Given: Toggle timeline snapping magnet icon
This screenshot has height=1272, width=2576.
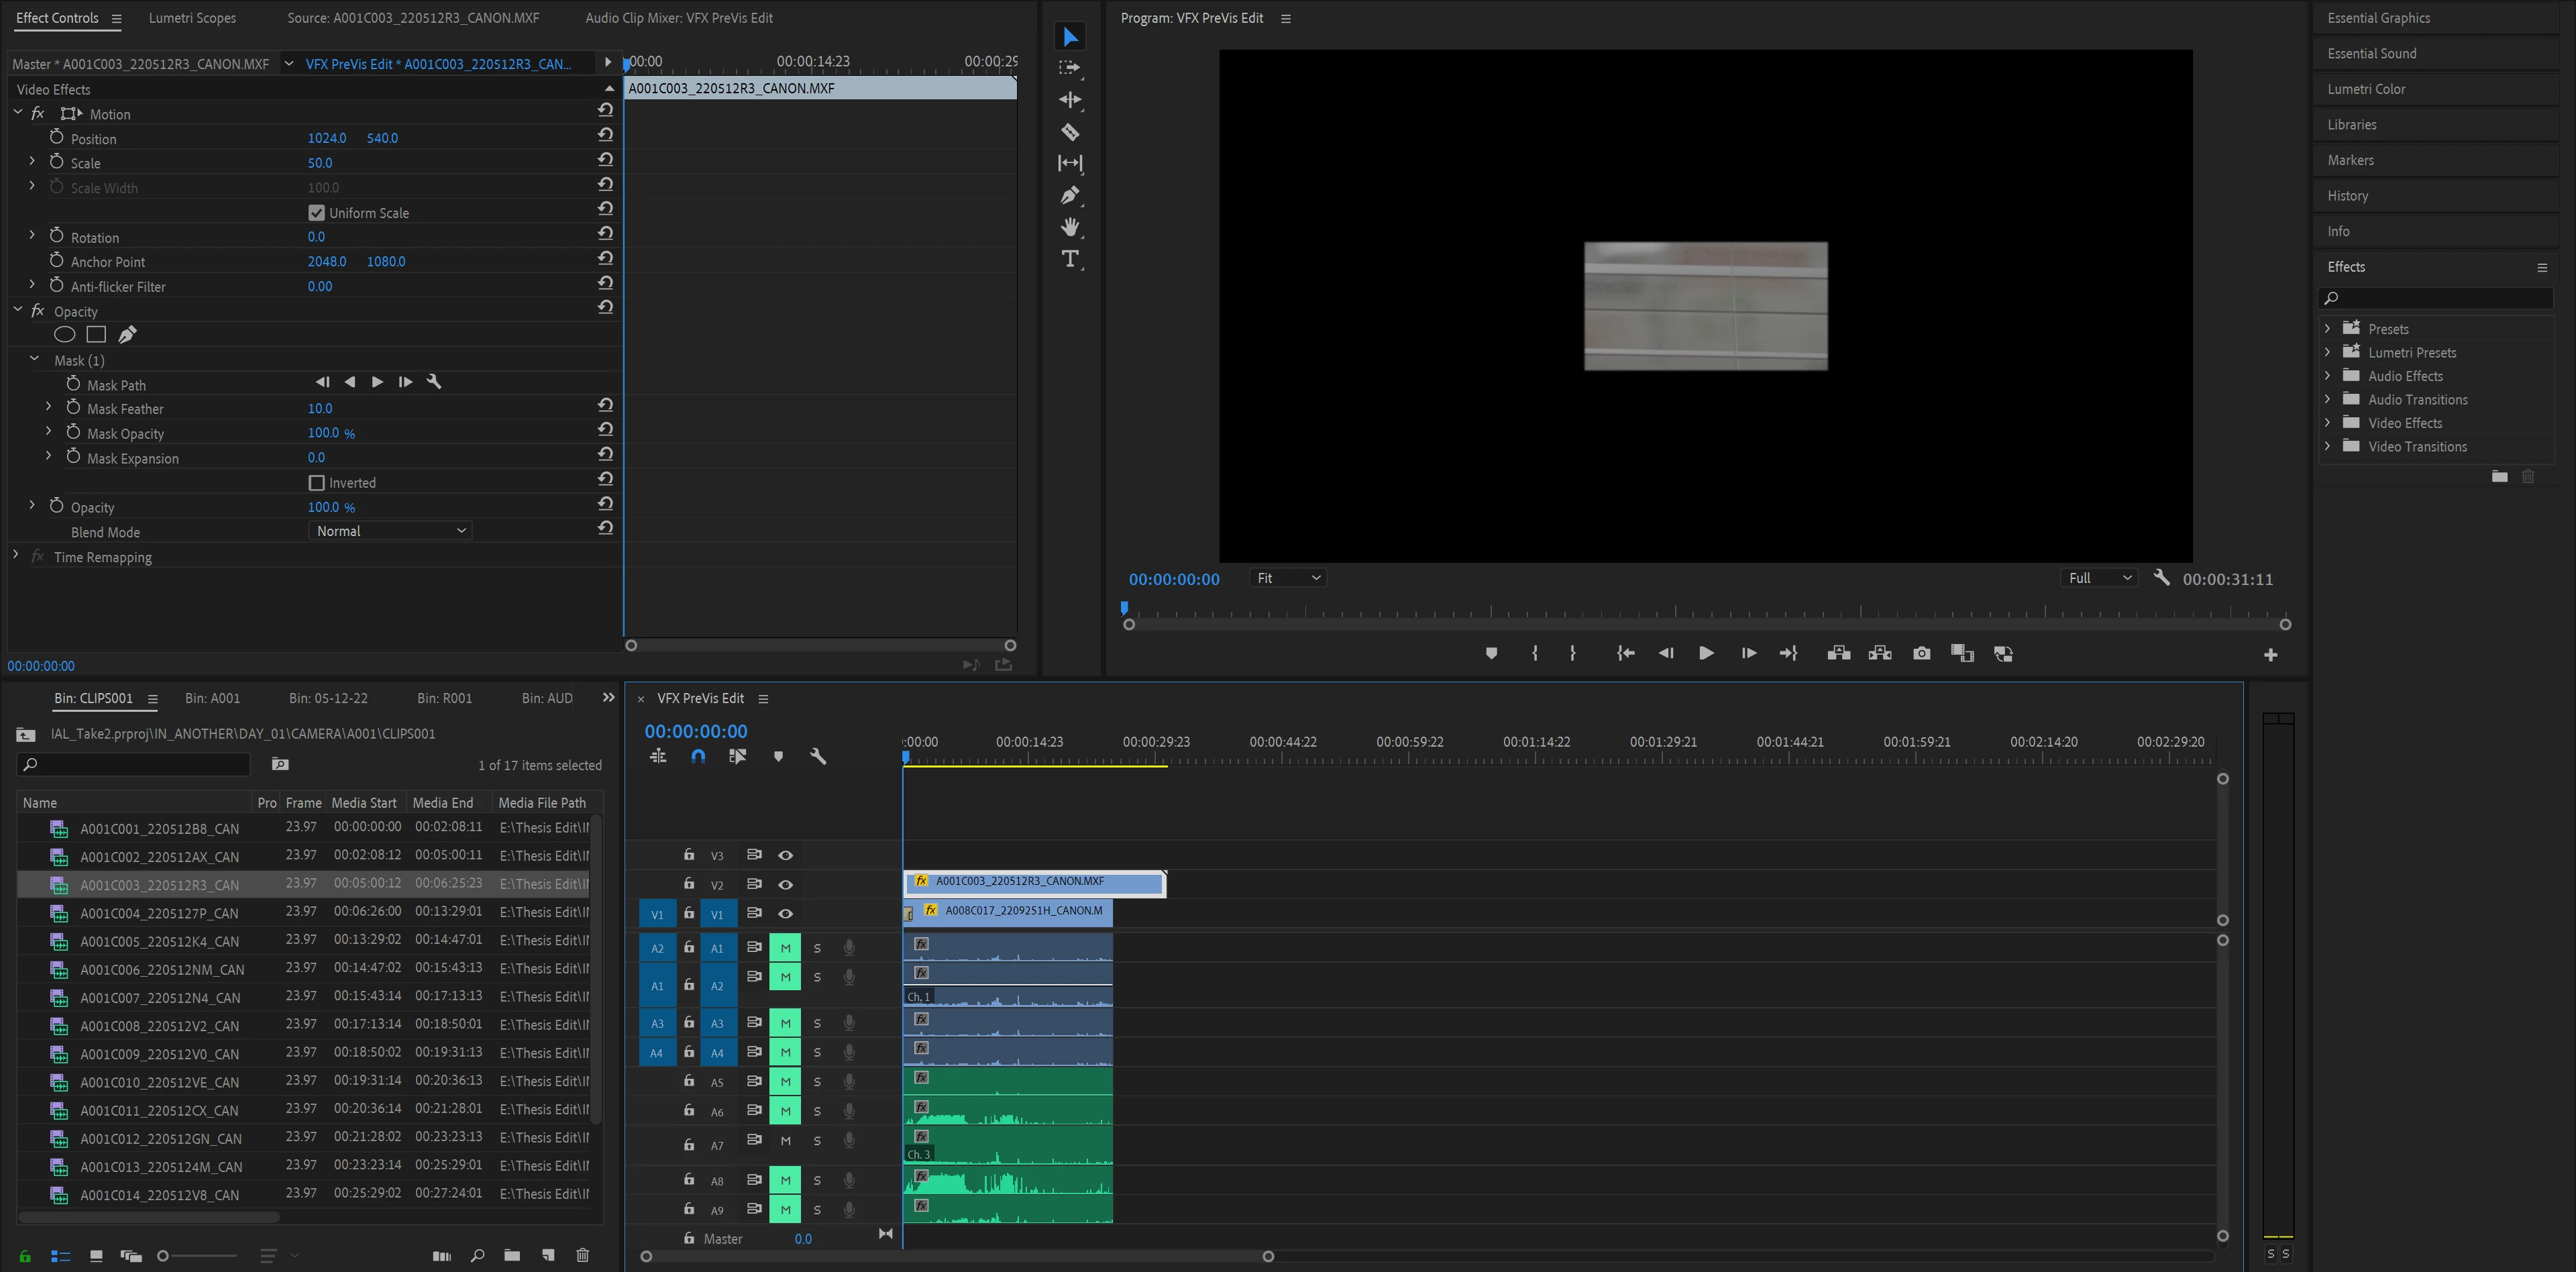Looking at the screenshot, I should [x=698, y=757].
